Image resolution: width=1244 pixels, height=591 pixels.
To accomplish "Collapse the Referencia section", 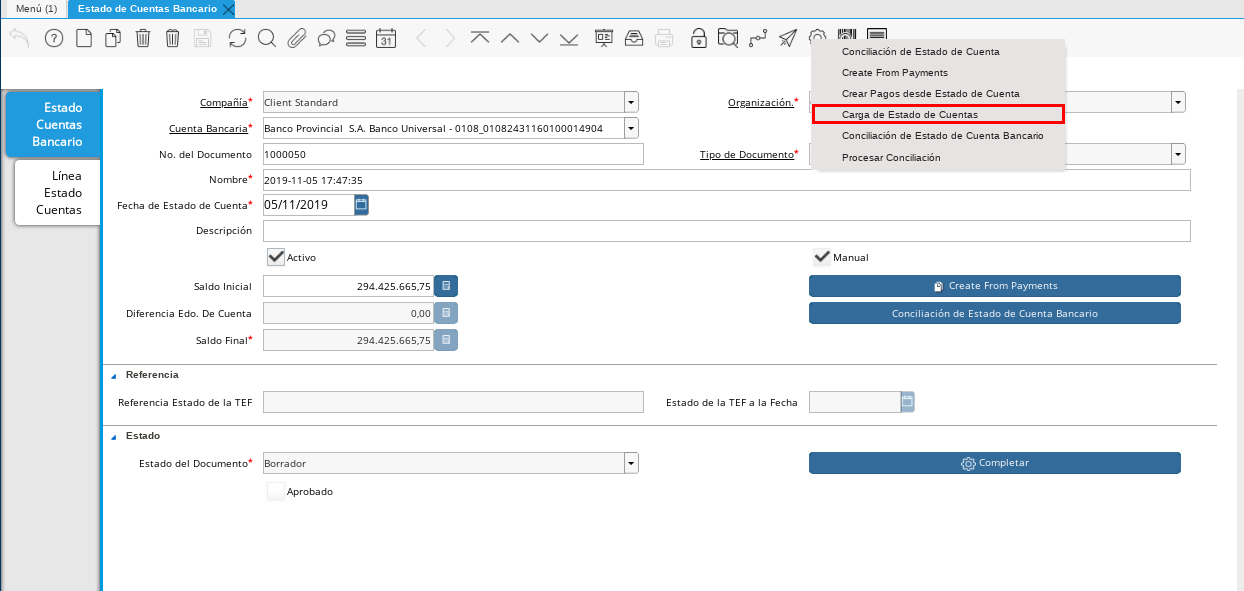I will pos(113,376).
